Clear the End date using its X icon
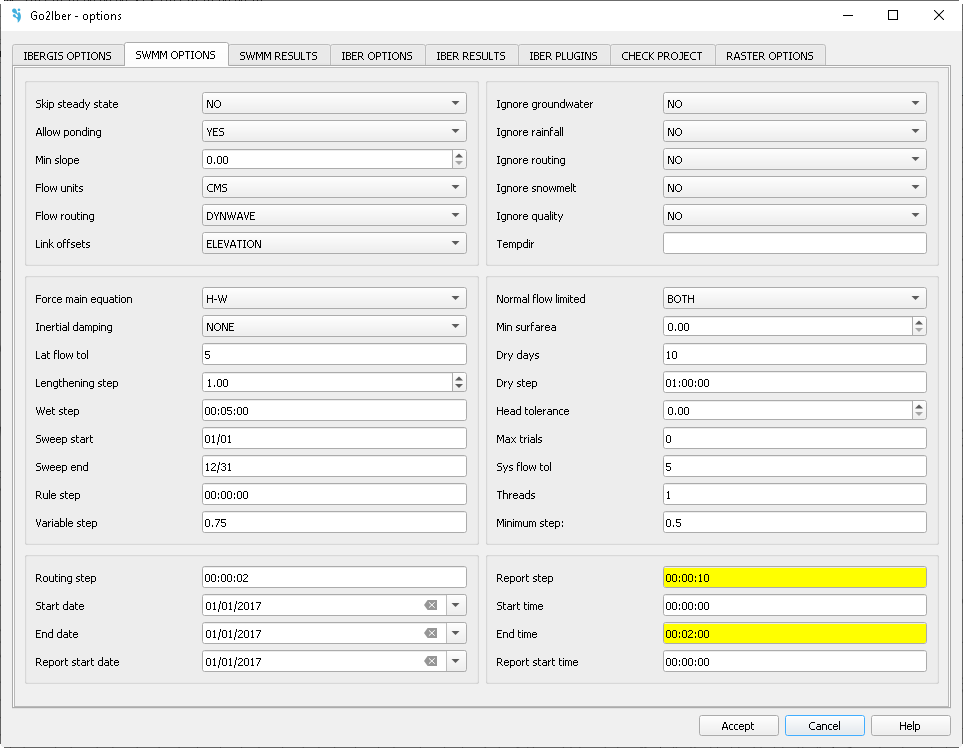The image size is (963, 748). click(431, 634)
